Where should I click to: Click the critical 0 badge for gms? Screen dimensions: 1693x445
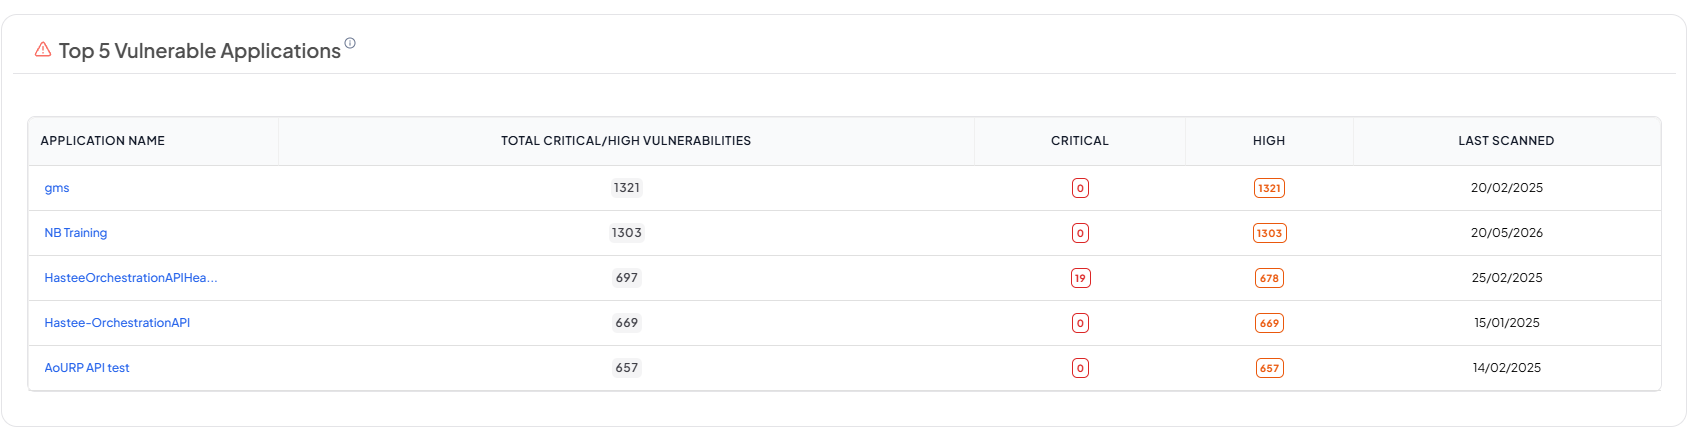(1080, 188)
